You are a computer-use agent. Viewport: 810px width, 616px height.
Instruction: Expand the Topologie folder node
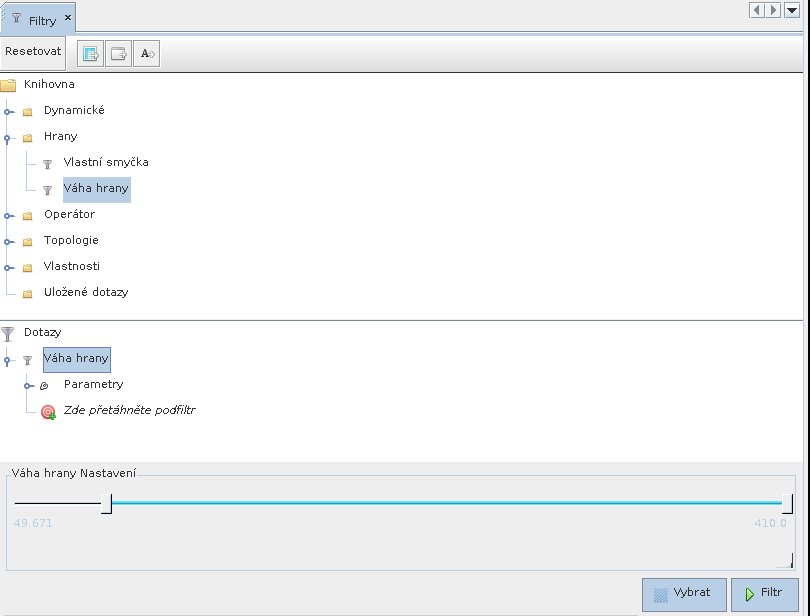pos(7,242)
